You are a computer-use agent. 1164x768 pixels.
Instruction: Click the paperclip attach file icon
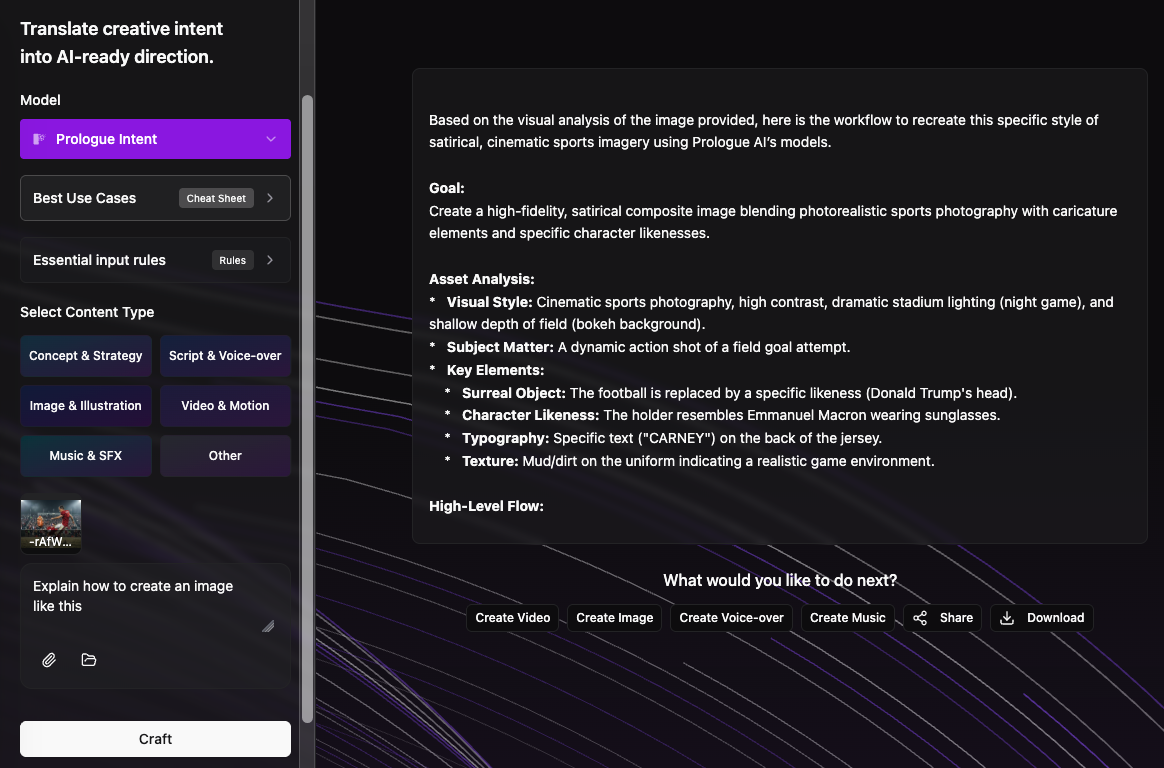48,660
